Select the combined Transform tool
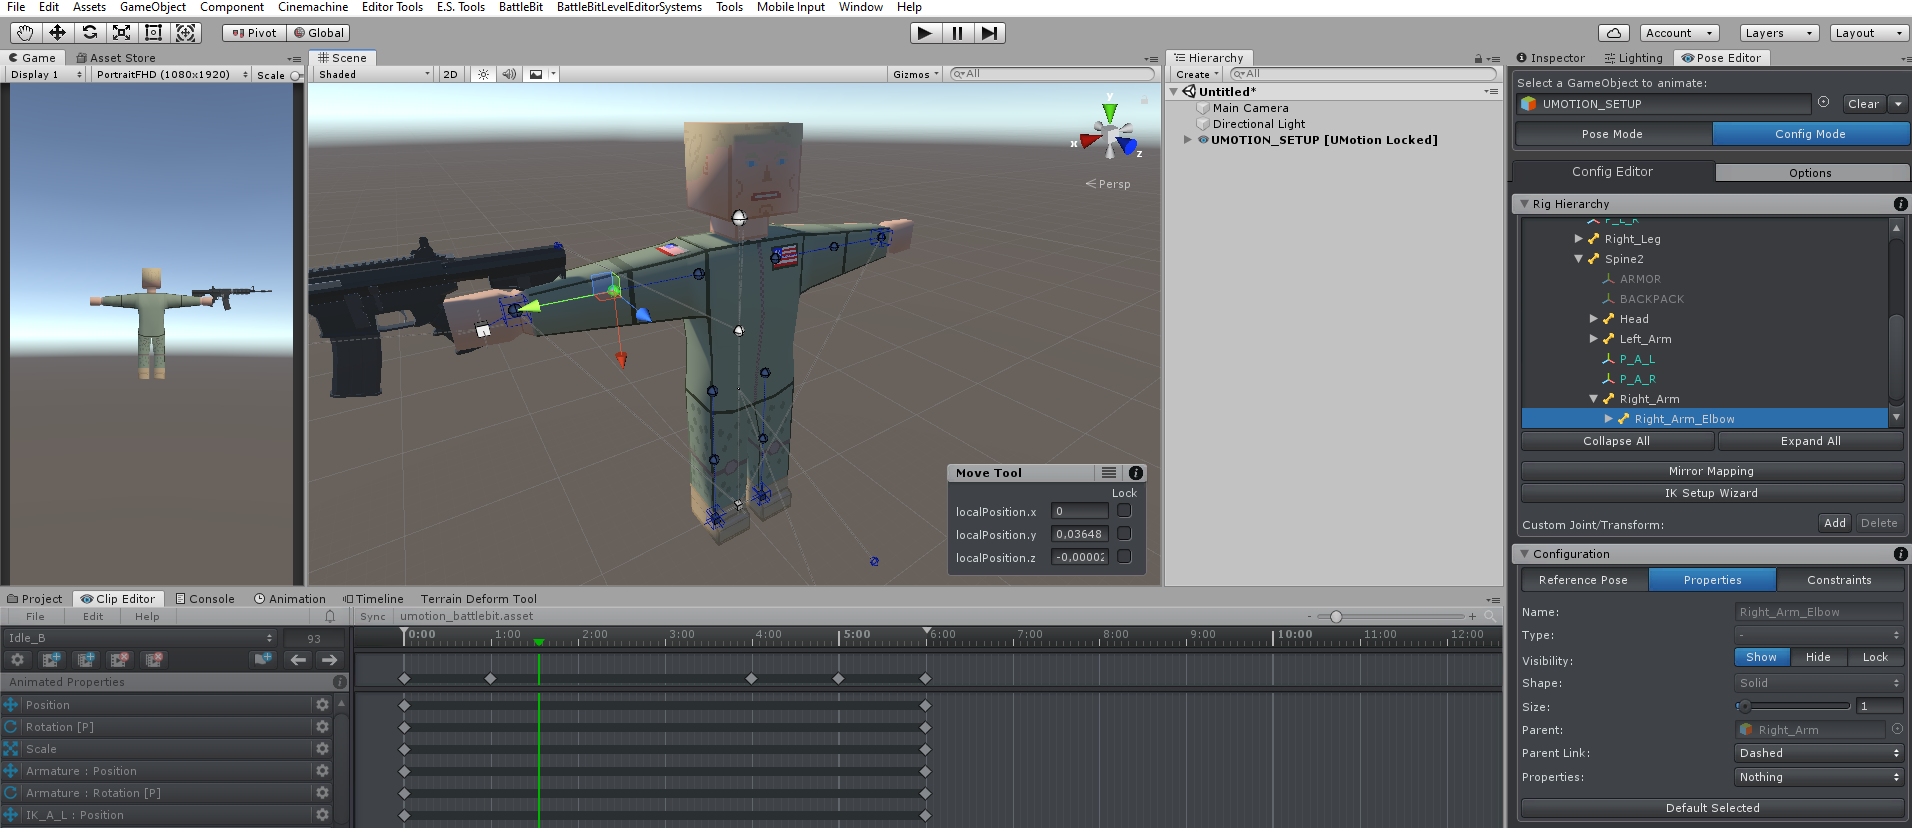The image size is (1912, 828). tap(186, 33)
